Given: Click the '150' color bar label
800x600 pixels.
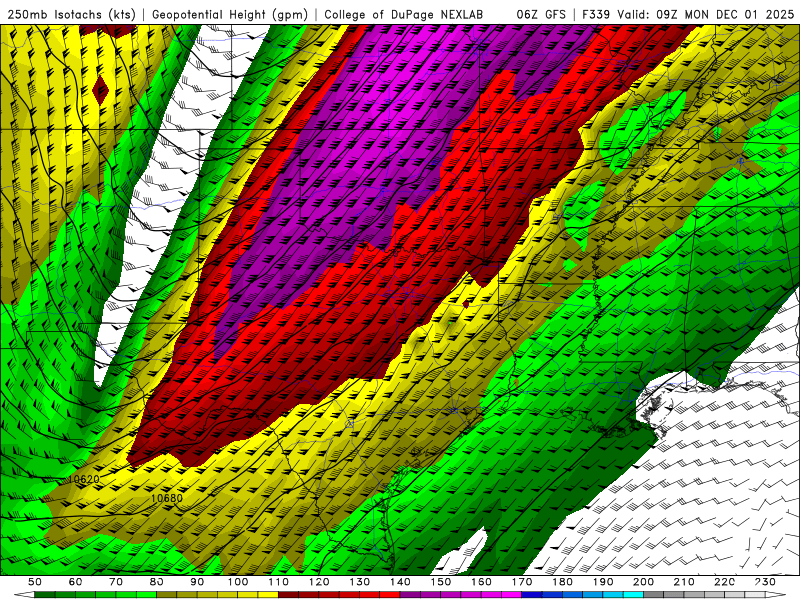Looking at the screenshot, I should (x=441, y=582).
